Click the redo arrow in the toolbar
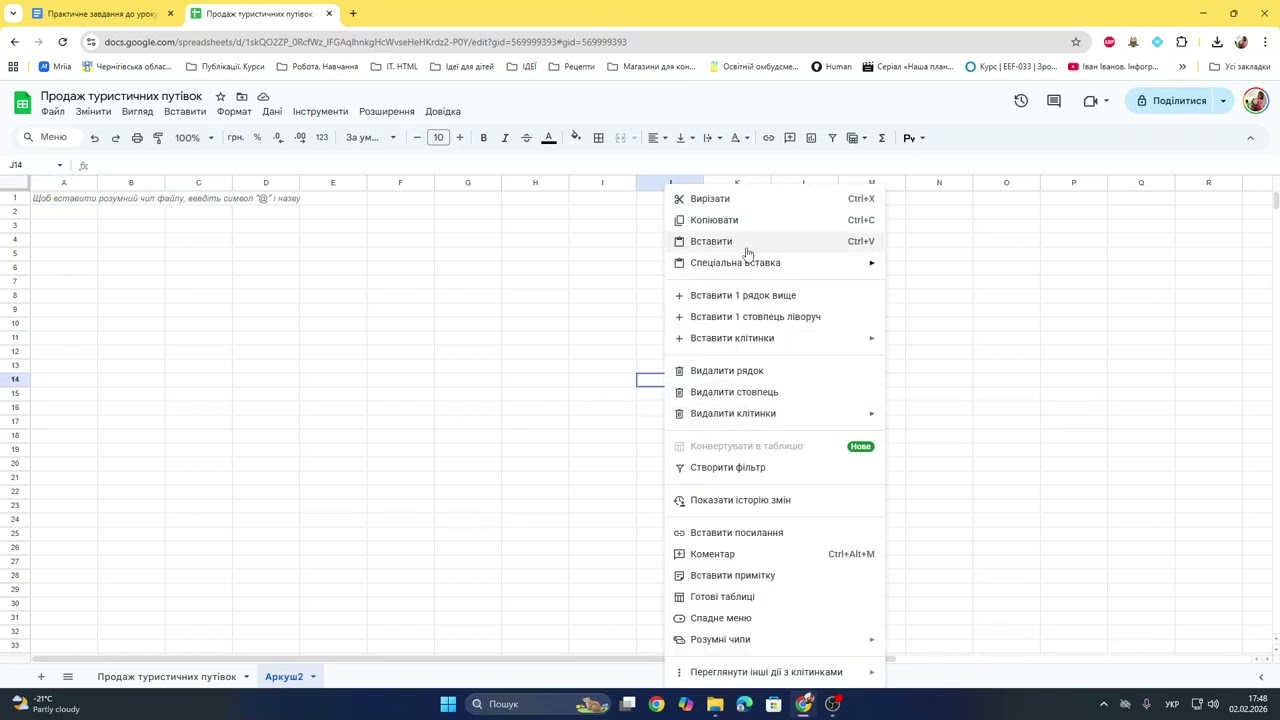This screenshot has height=720, width=1280. point(116,138)
